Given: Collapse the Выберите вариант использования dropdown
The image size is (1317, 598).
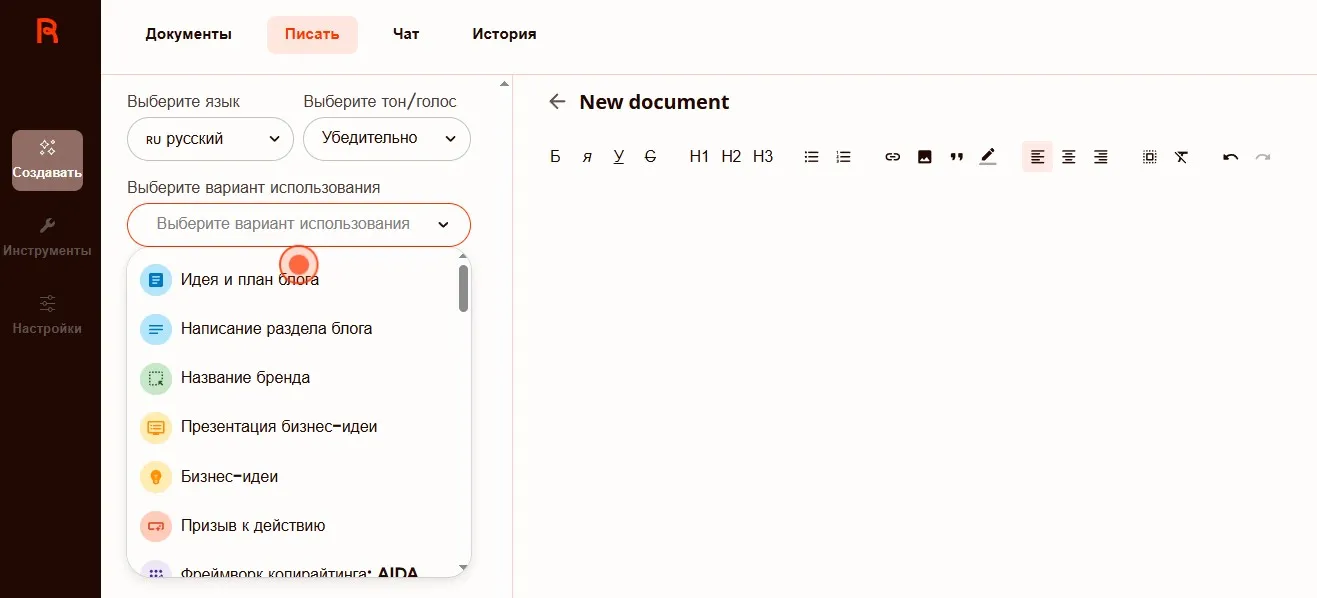Looking at the screenshot, I should (299, 225).
